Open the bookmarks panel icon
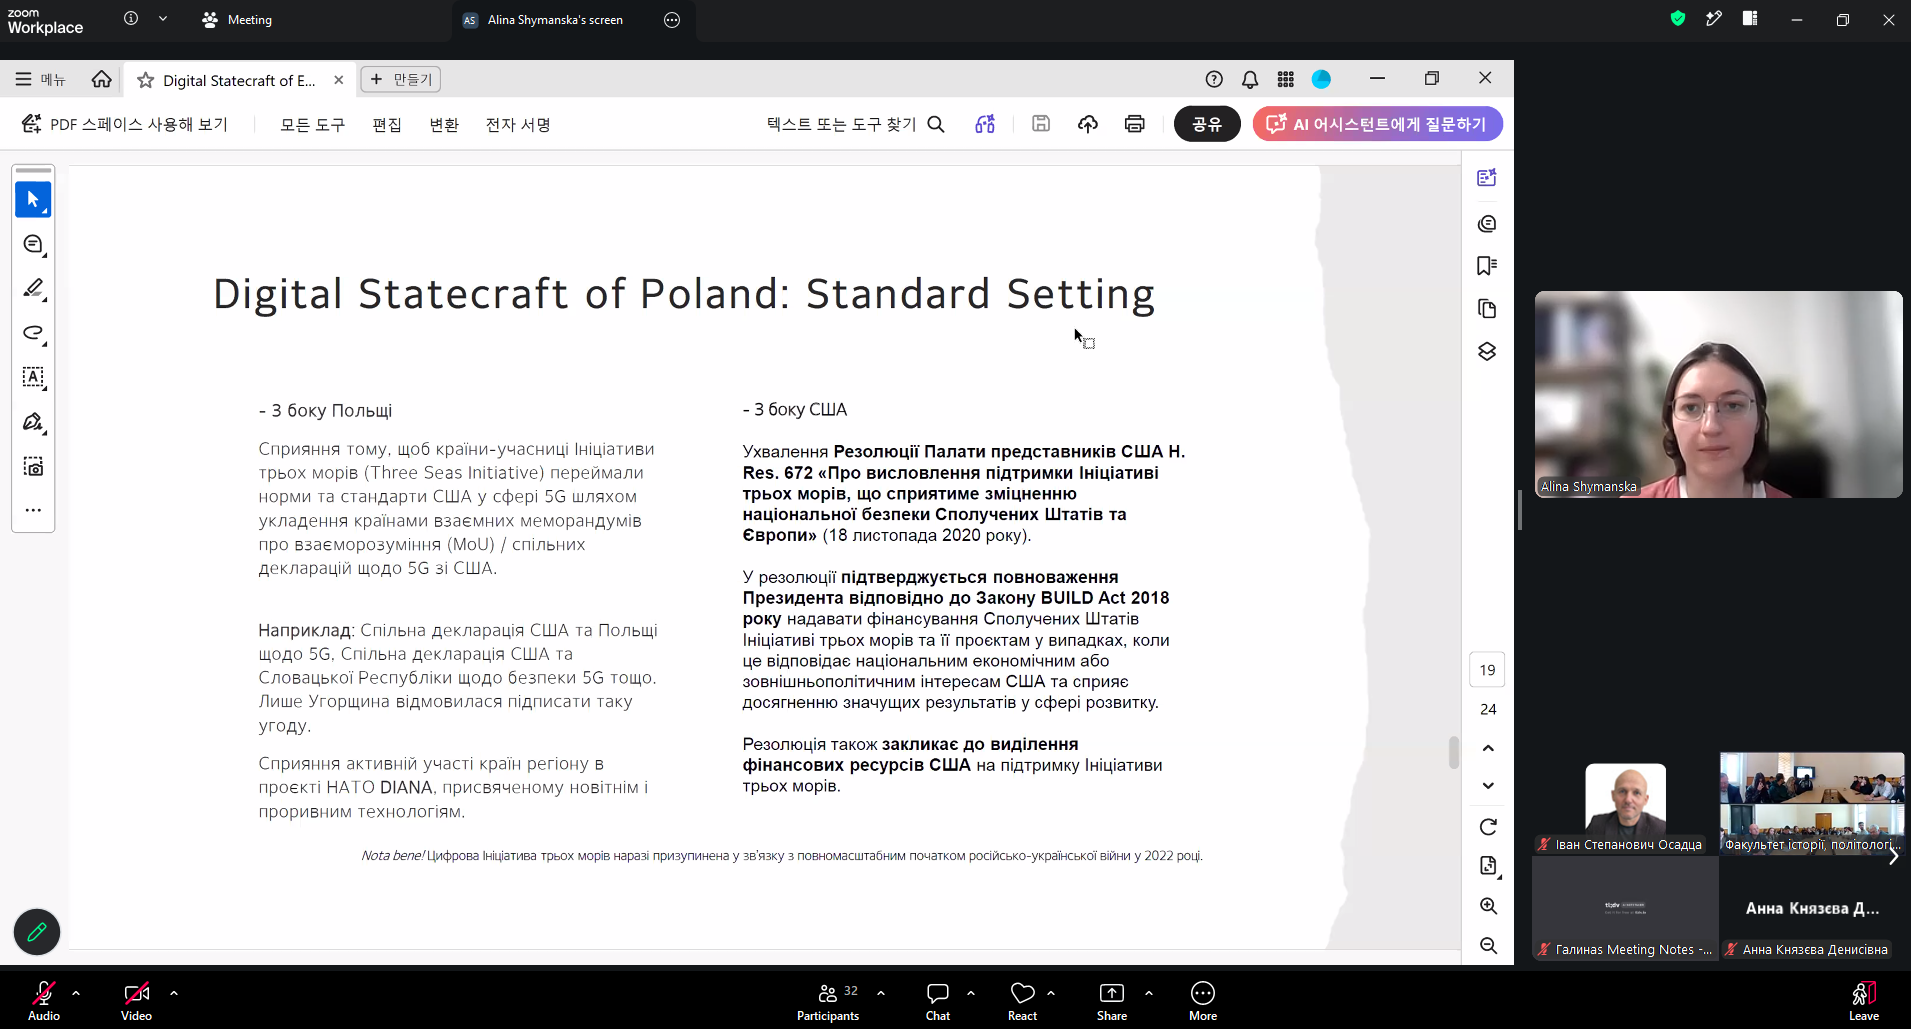Image resolution: width=1911 pixels, height=1029 pixels. pyautogui.click(x=1487, y=265)
